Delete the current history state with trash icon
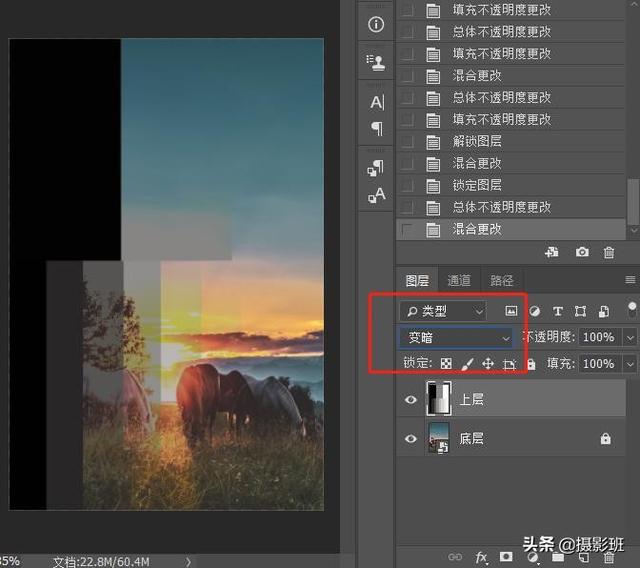 click(609, 253)
